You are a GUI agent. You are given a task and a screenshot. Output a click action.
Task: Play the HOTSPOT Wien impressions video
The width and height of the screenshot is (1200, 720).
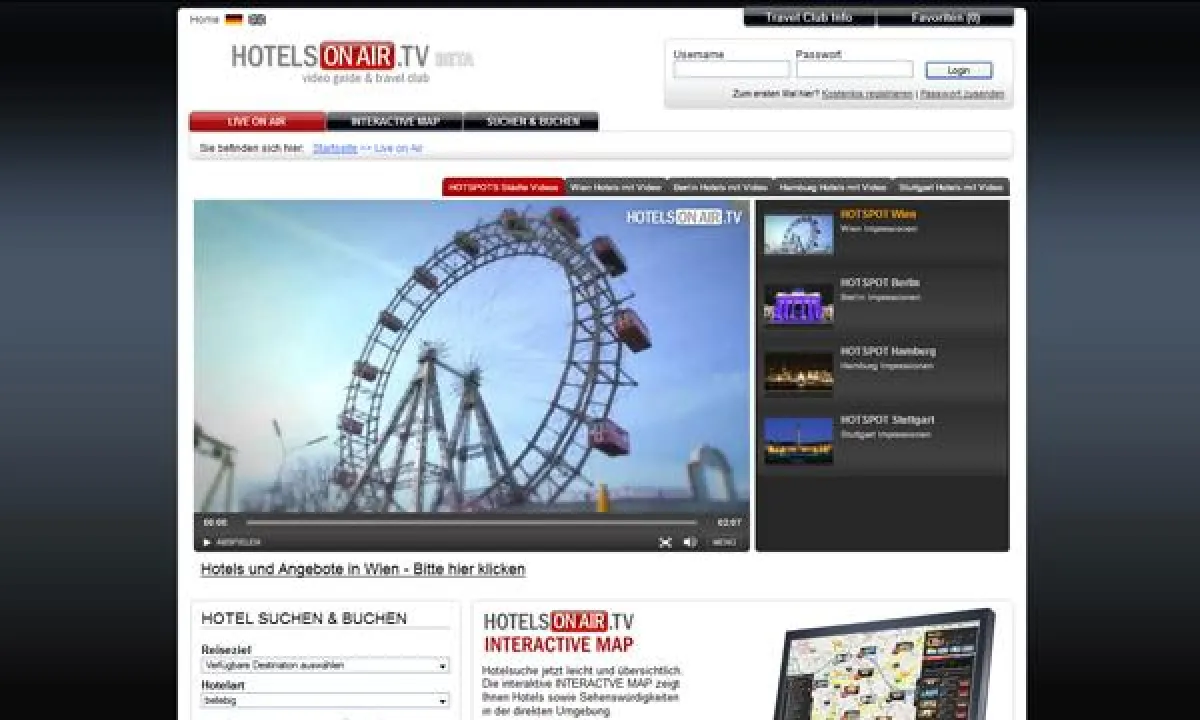pos(797,231)
